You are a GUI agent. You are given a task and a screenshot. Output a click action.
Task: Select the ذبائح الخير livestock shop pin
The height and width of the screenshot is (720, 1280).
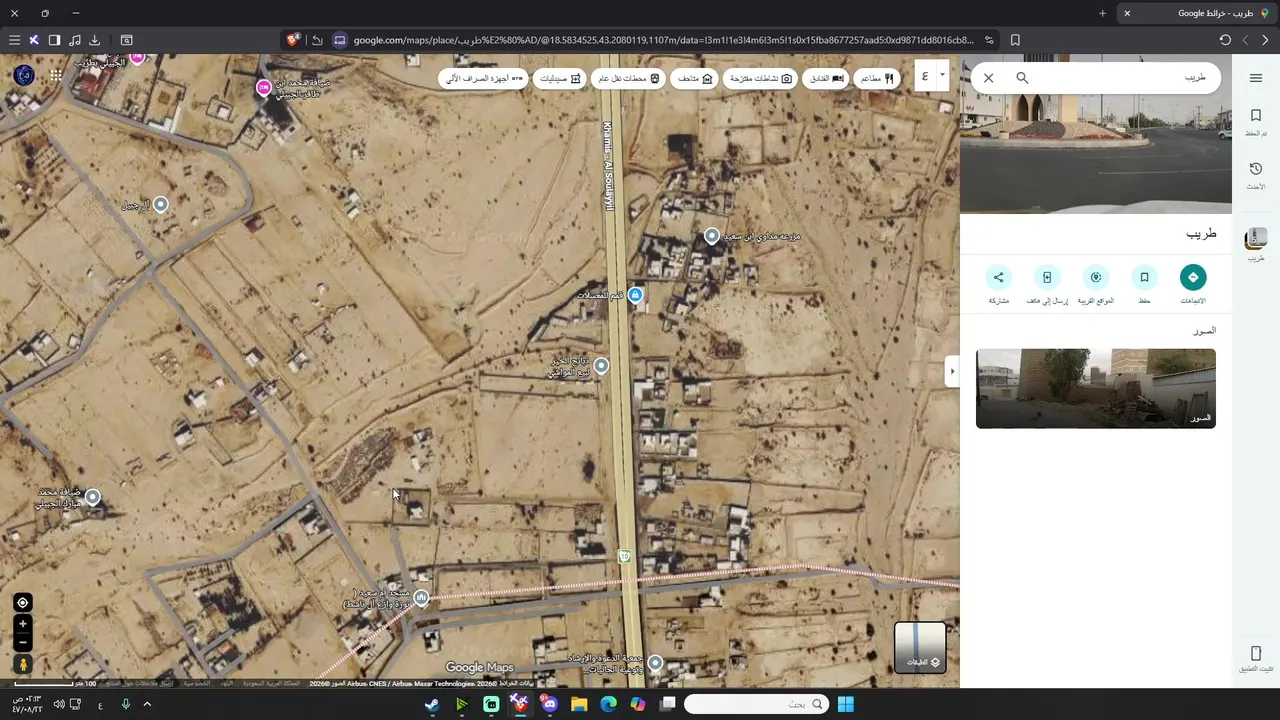point(601,366)
